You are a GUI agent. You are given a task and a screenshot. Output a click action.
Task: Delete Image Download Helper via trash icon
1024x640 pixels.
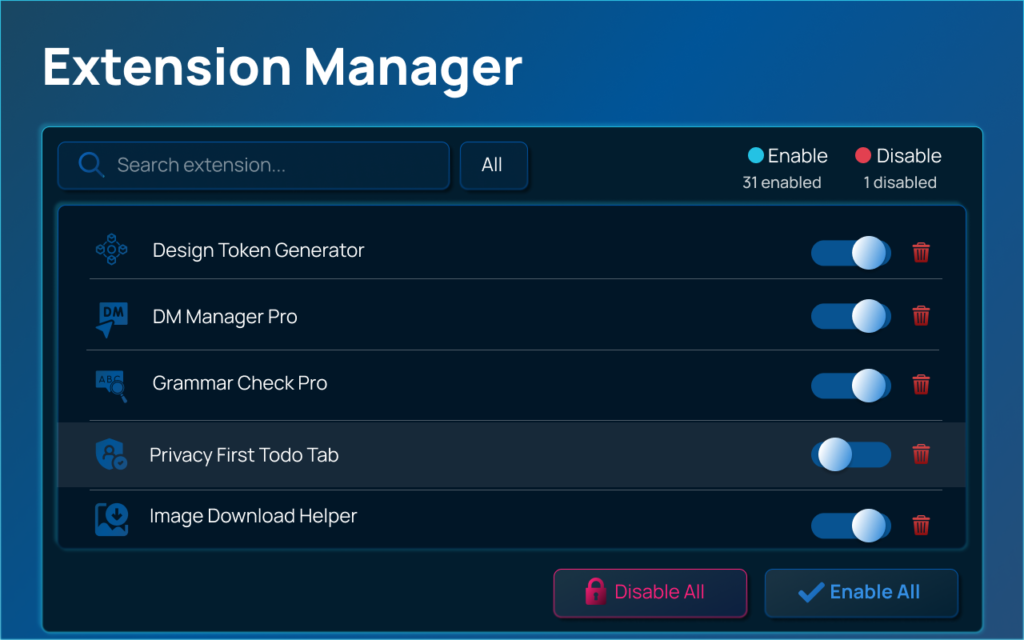[x=921, y=524]
